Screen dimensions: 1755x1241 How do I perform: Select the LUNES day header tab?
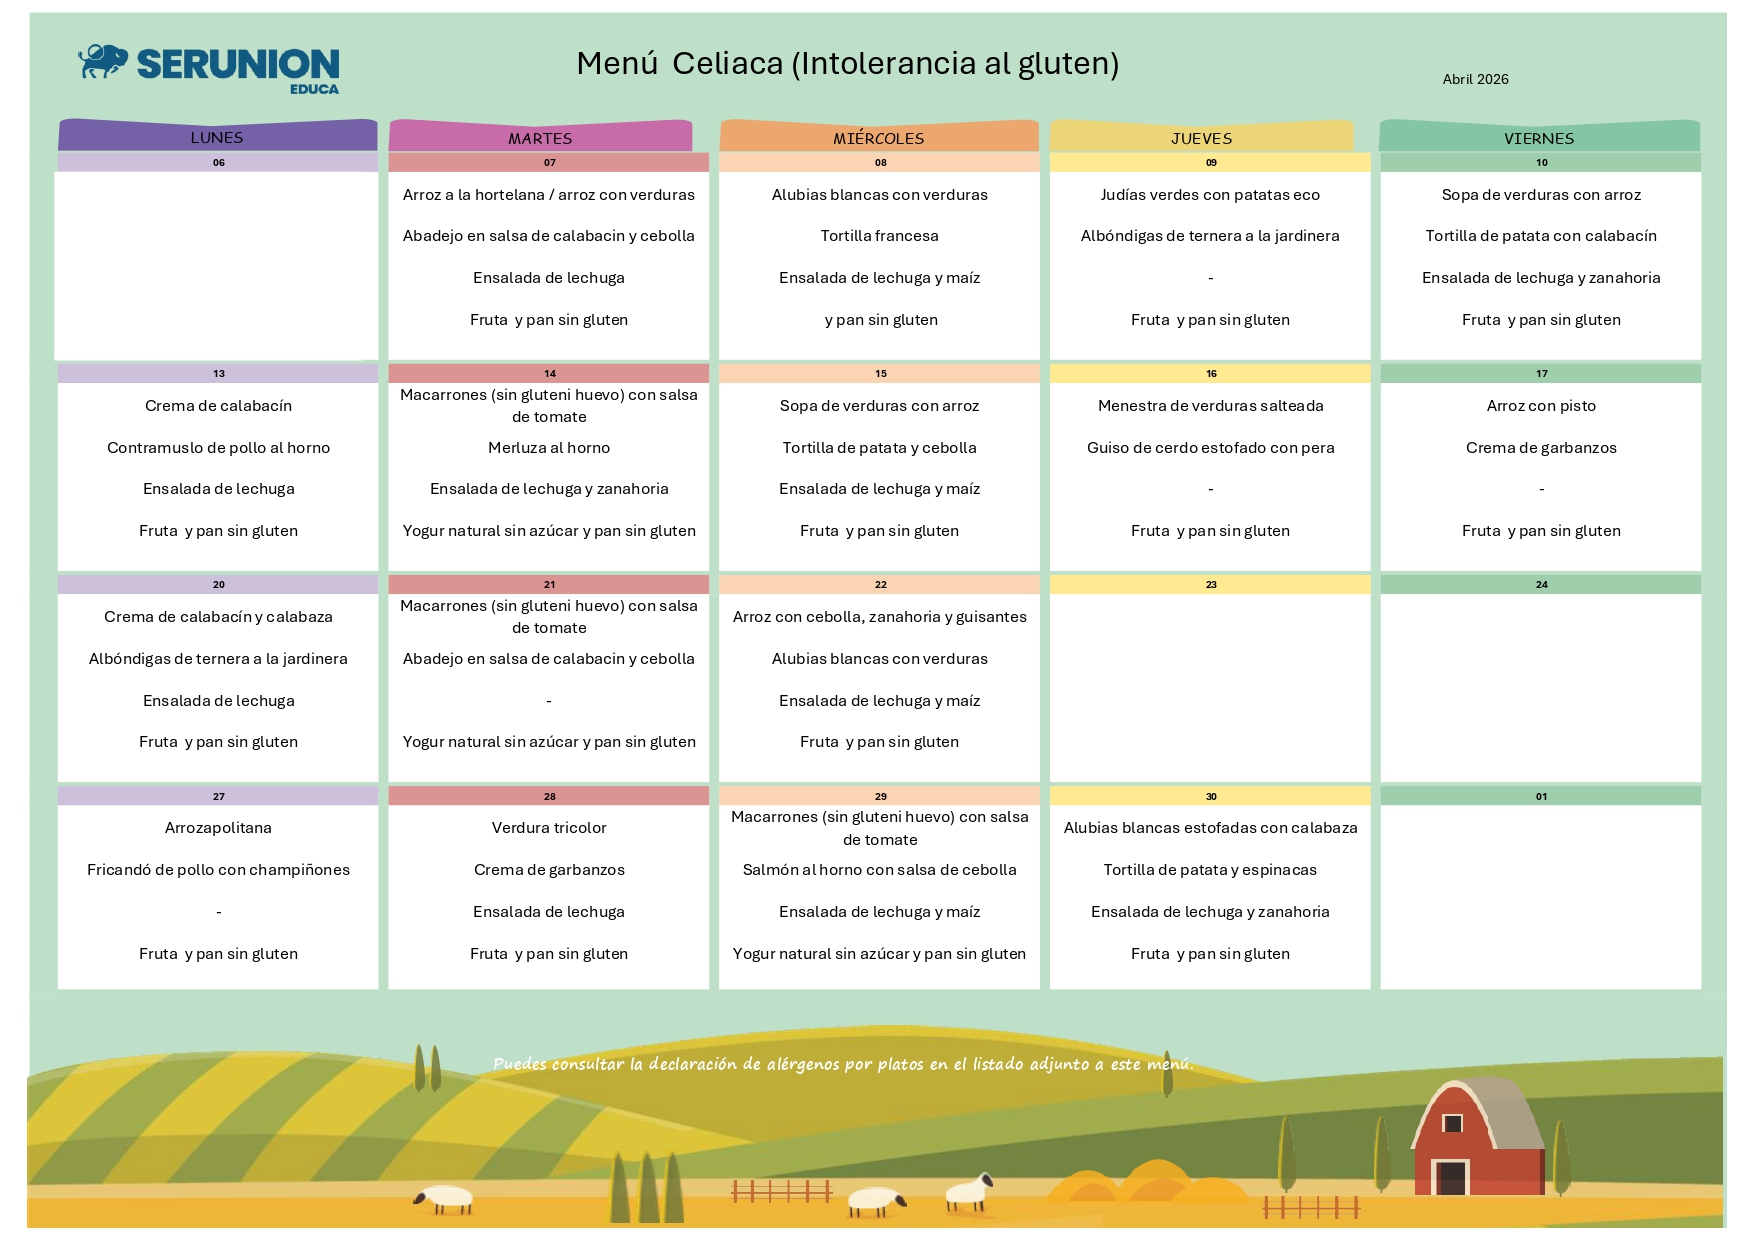click(x=217, y=137)
